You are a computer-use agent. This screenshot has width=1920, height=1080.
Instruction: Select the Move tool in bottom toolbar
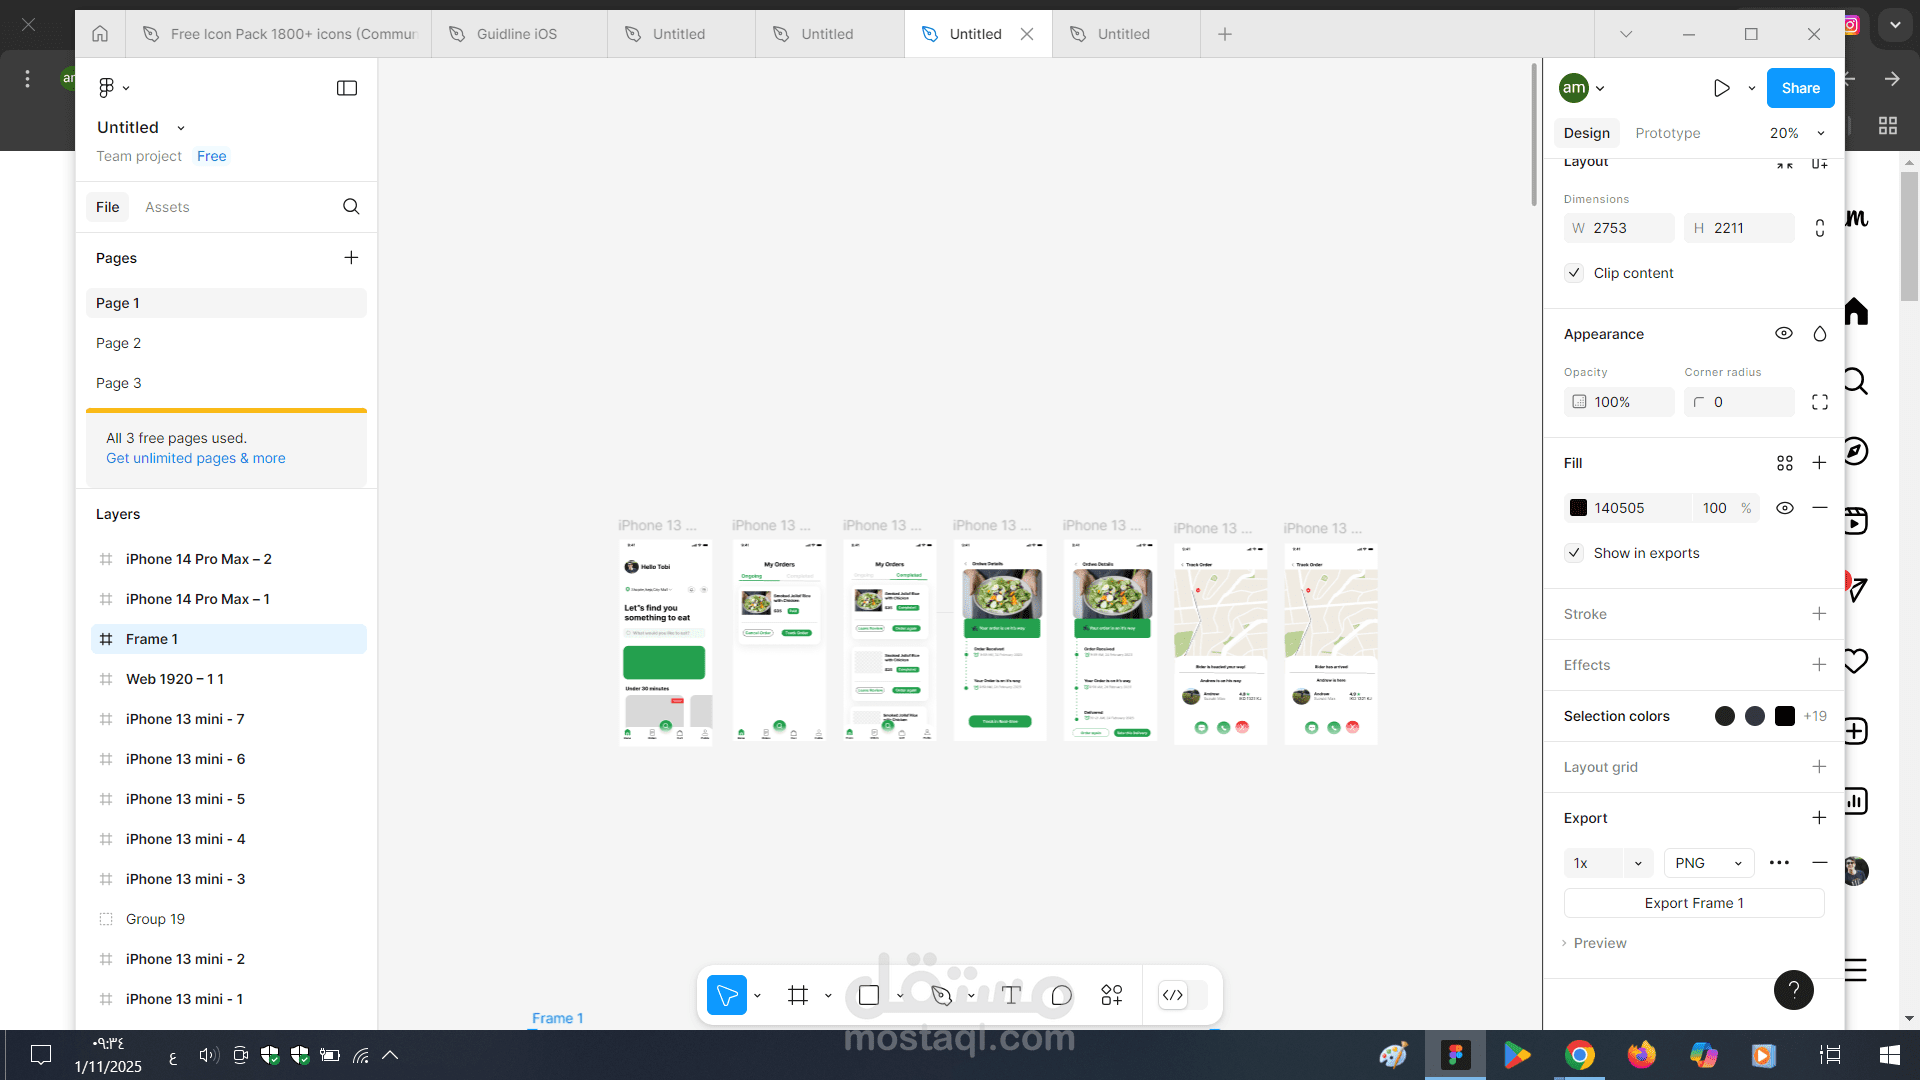[x=727, y=995]
